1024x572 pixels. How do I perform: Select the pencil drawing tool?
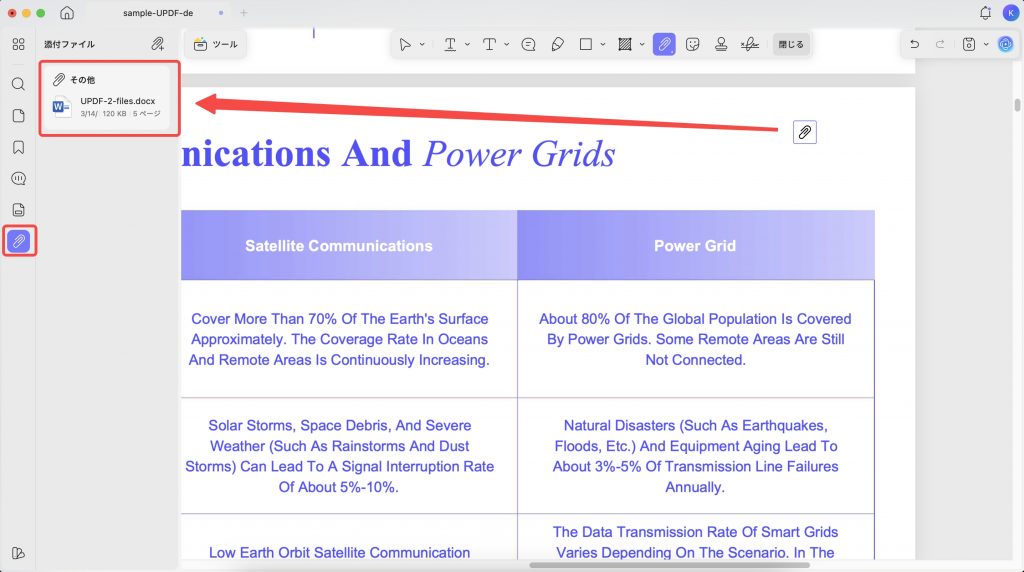tap(557, 44)
